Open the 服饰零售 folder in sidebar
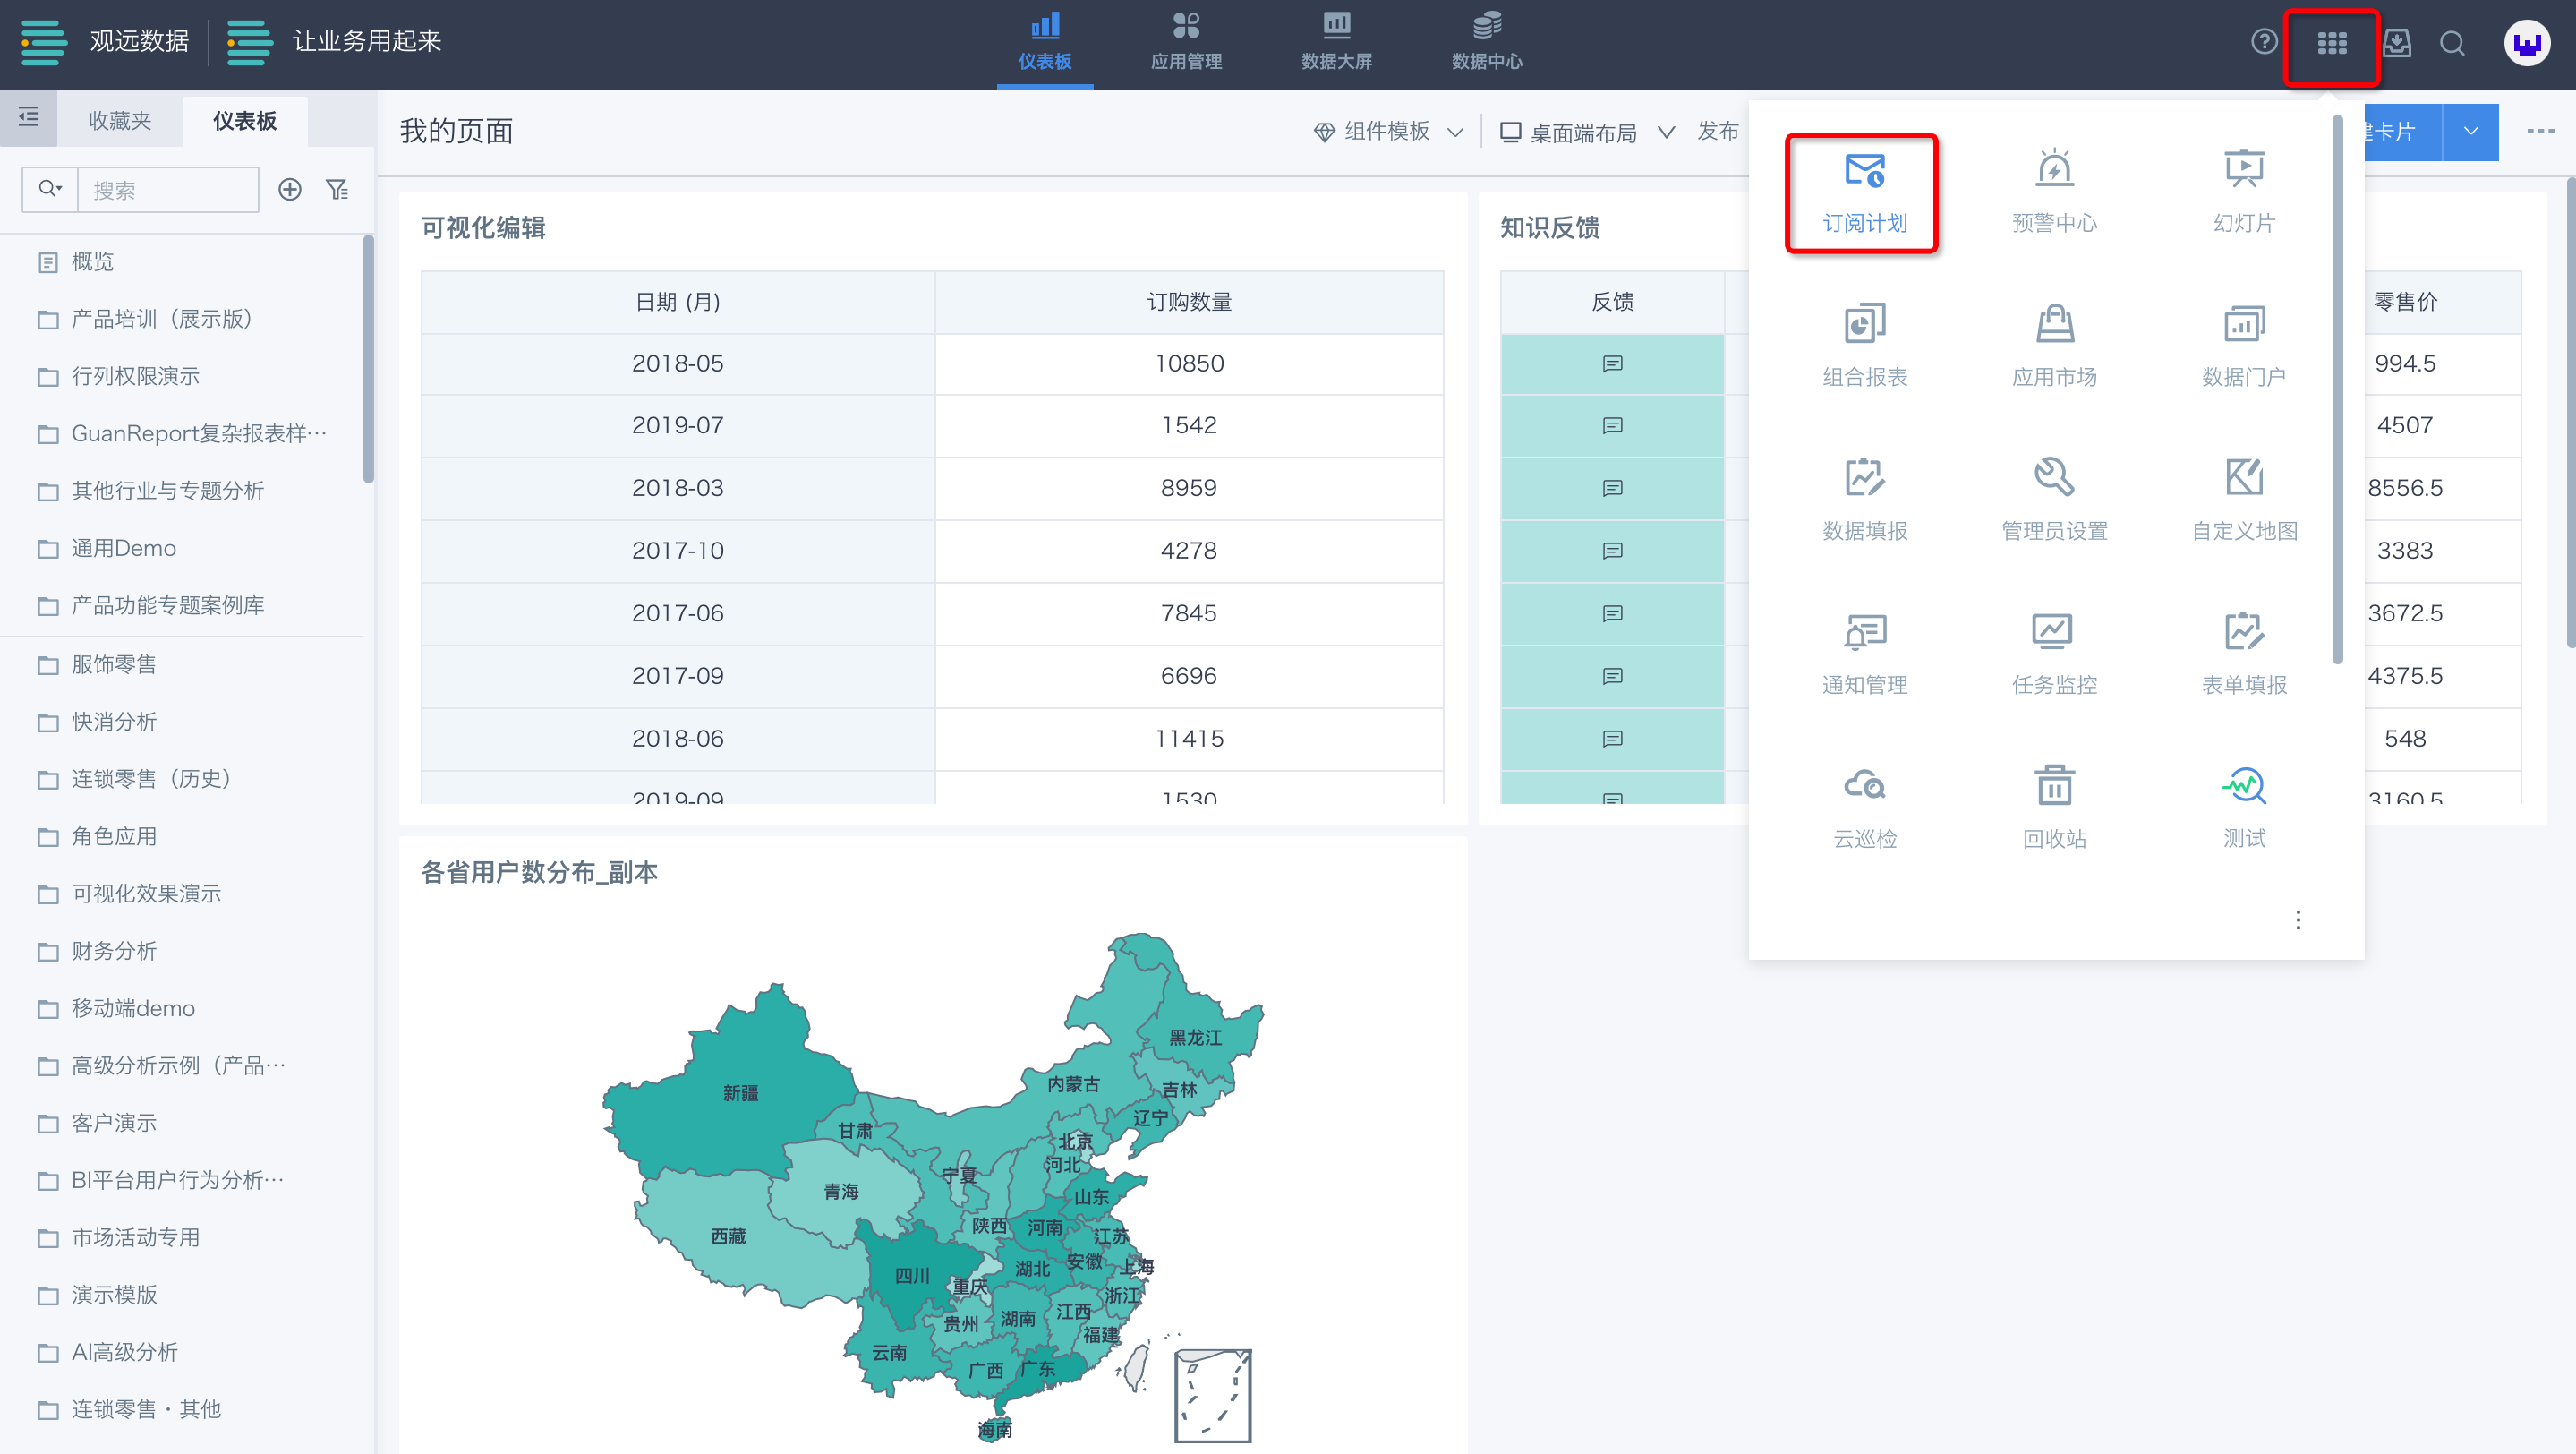 point(114,664)
